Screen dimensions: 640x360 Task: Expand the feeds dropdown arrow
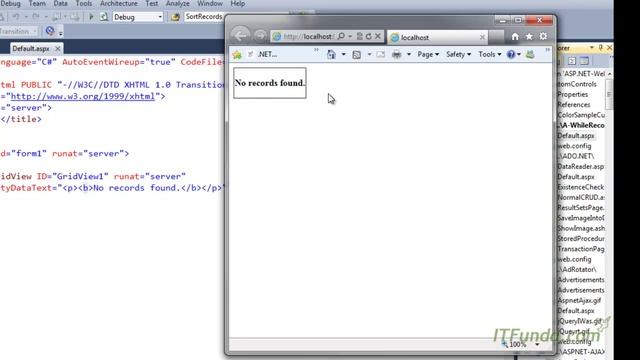(x=369, y=54)
